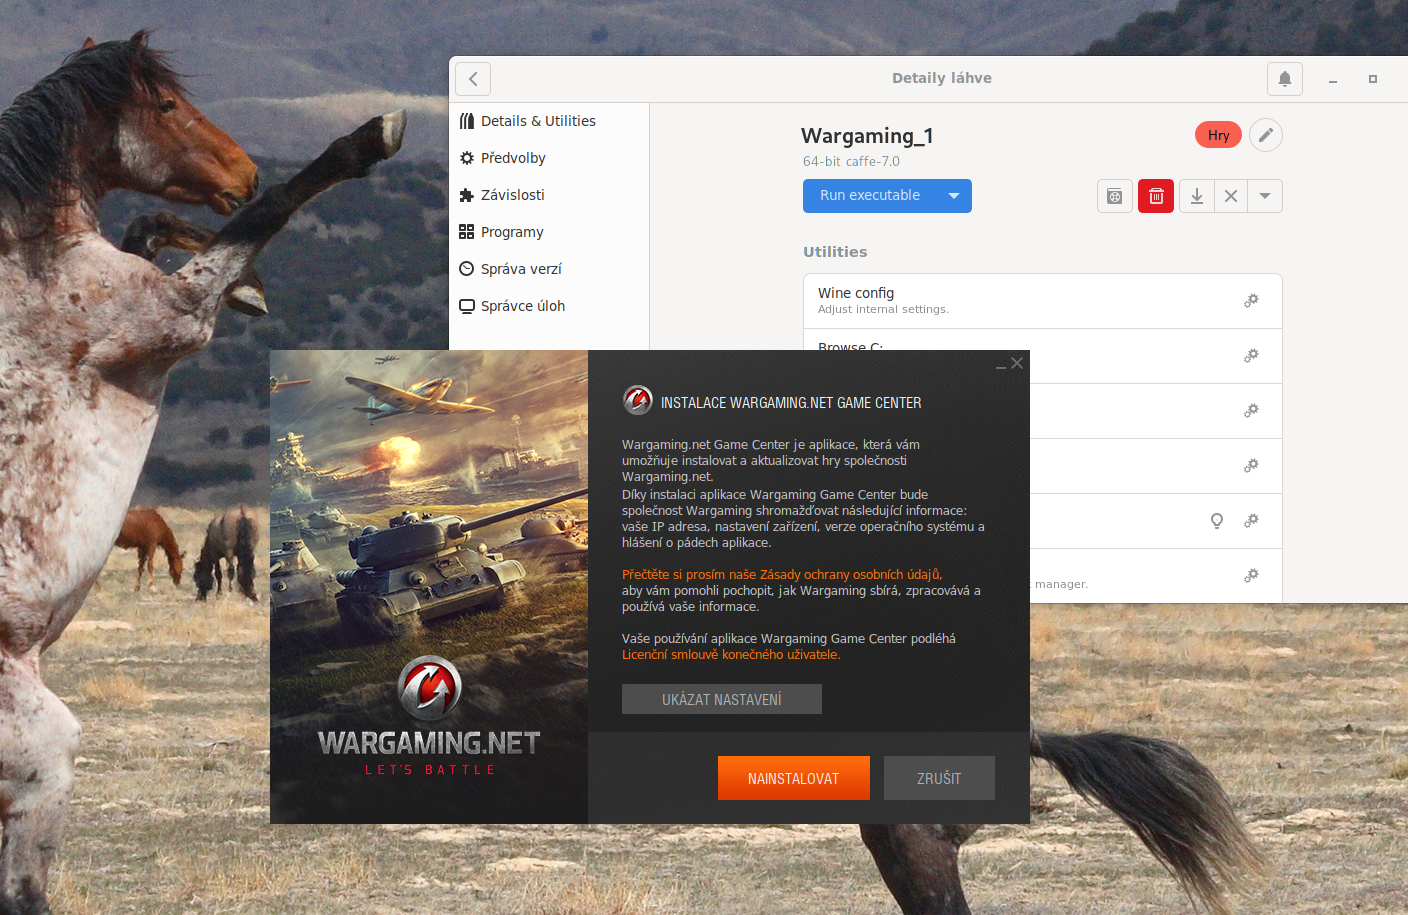Expand the Run executable dropdown arrow
Image resolution: width=1408 pixels, height=915 pixels.
(x=954, y=196)
